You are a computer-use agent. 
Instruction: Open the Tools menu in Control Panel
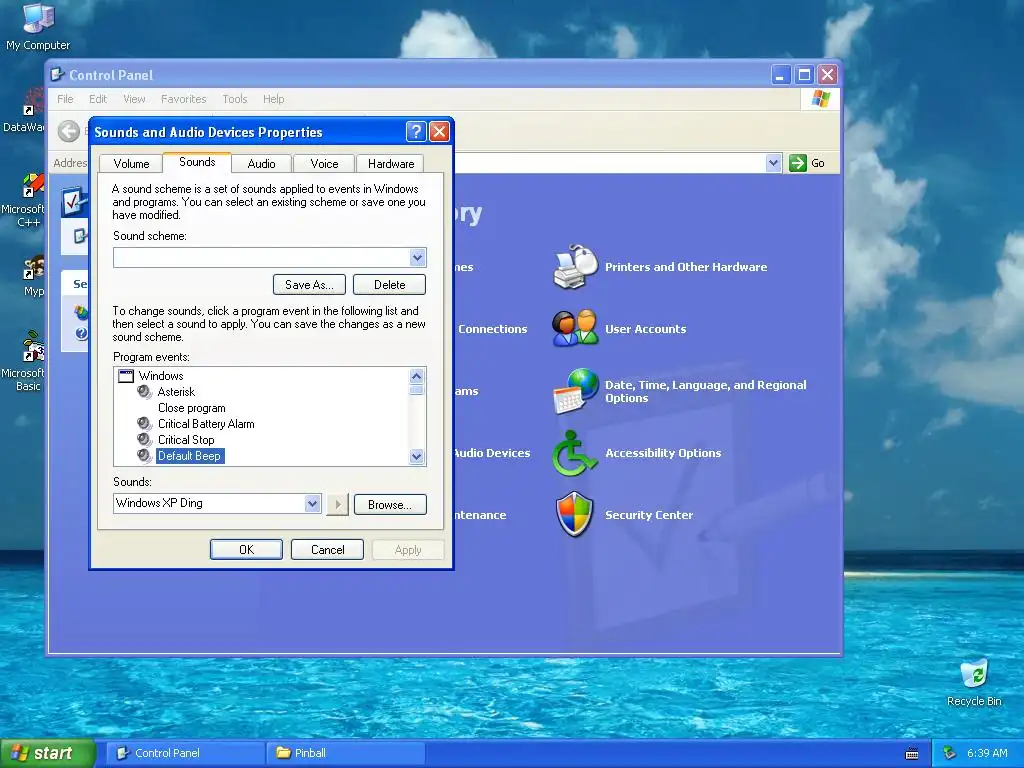pos(234,99)
